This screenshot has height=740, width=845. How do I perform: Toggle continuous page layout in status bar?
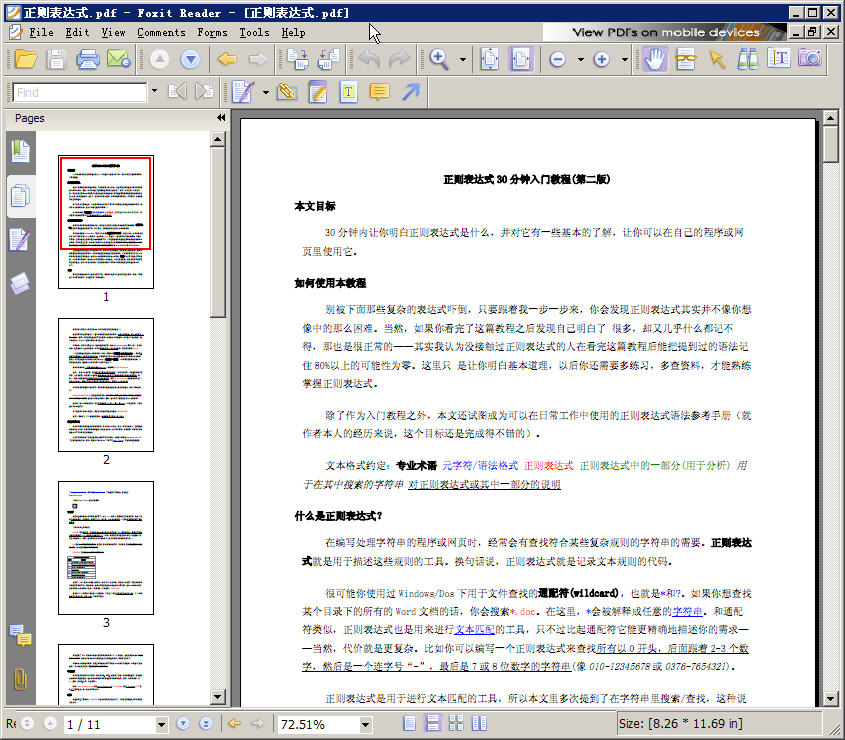[x=433, y=723]
